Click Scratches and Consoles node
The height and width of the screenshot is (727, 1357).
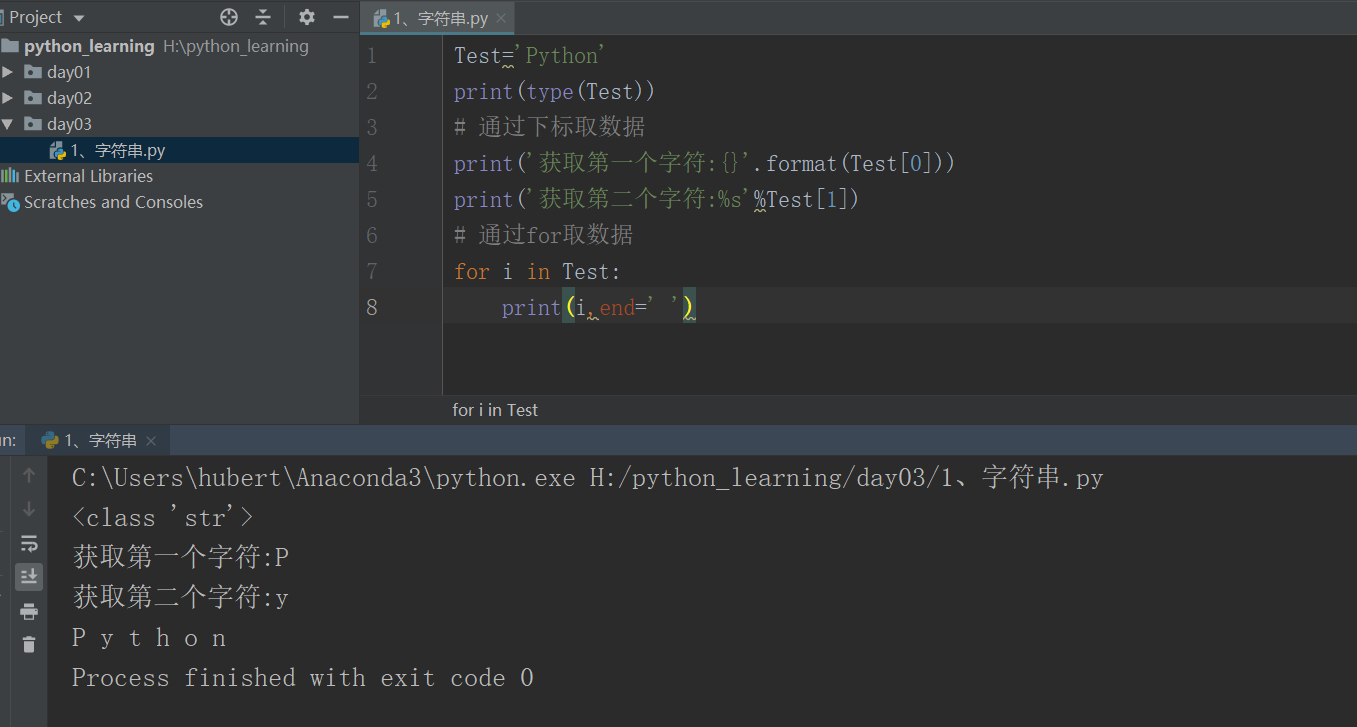point(113,202)
